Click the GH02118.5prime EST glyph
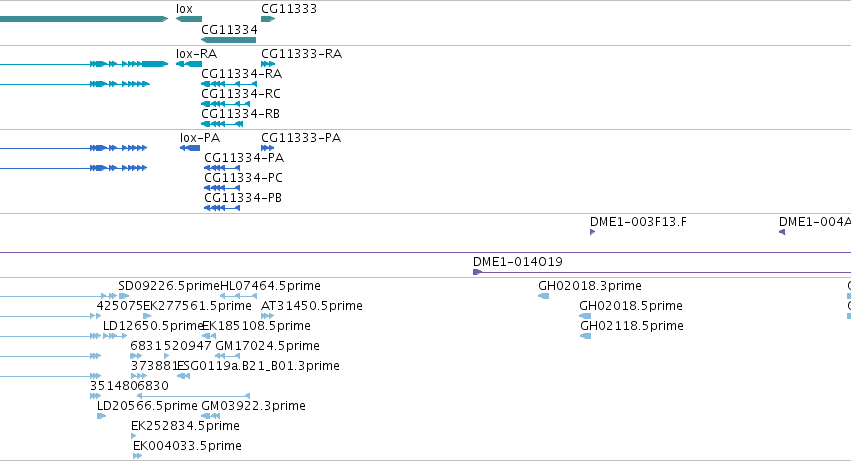 (586, 336)
